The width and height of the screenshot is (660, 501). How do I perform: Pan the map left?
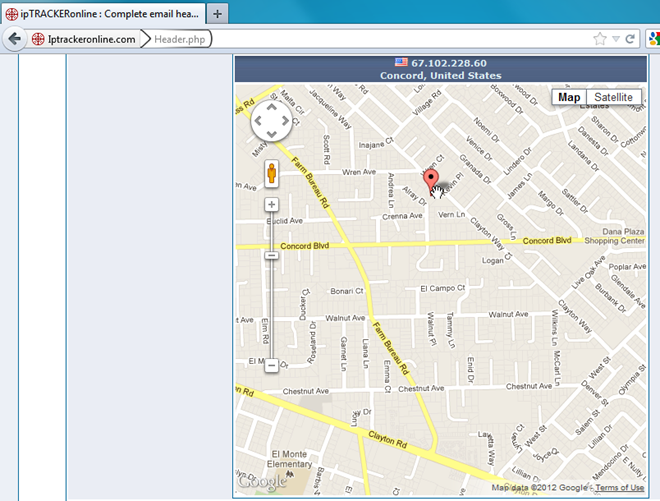(x=258, y=121)
